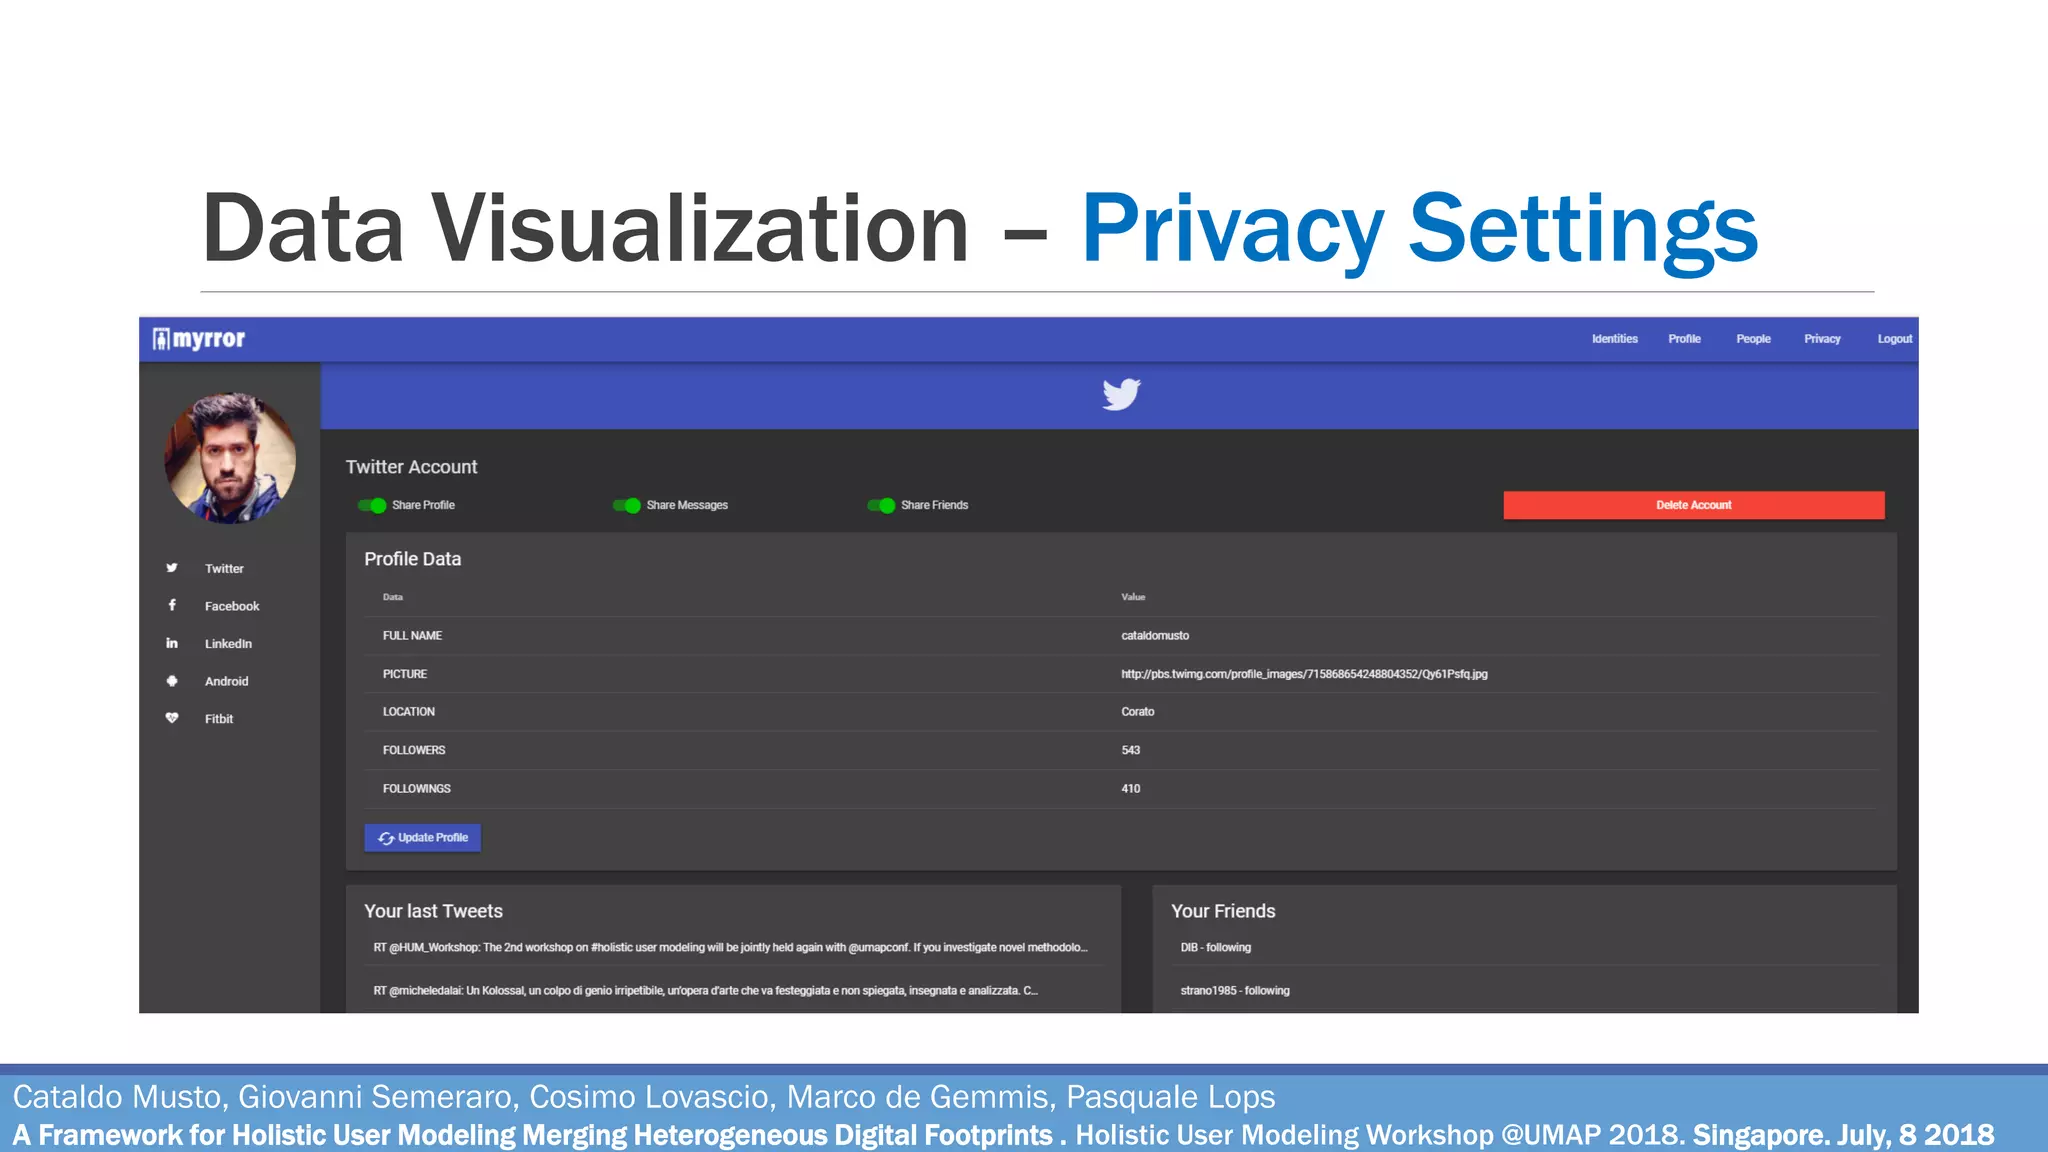This screenshot has width=2048, height=1152.
Task: Click the PICTURE row label
Action: point(404,674)
